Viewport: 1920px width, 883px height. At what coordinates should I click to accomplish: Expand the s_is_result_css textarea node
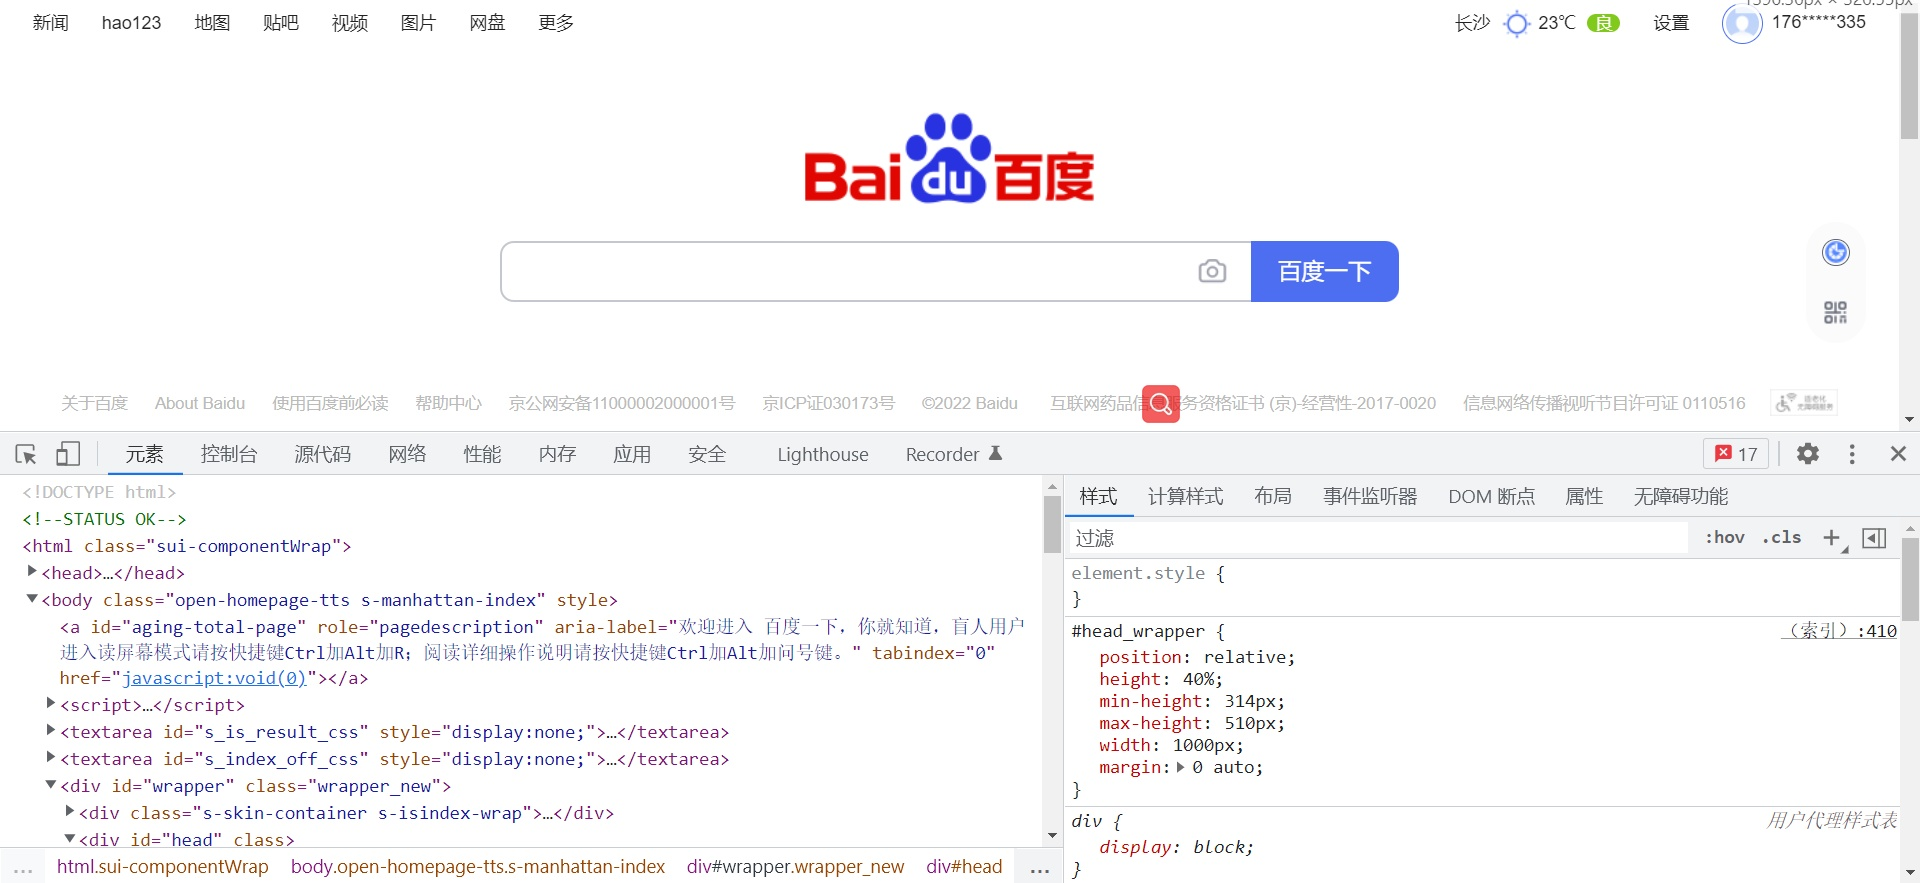[x=51, y=730]
